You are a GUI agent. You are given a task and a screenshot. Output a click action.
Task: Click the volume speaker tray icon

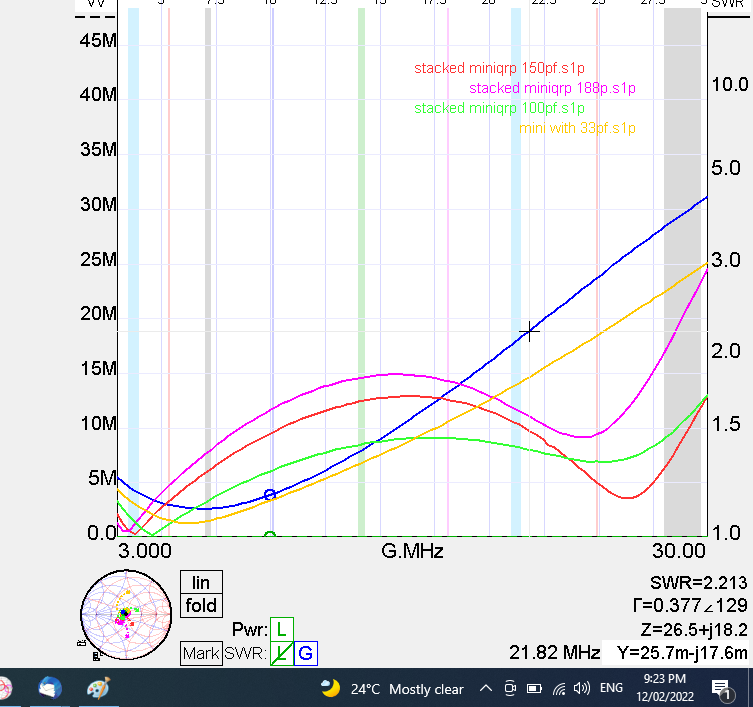[582, 689]
